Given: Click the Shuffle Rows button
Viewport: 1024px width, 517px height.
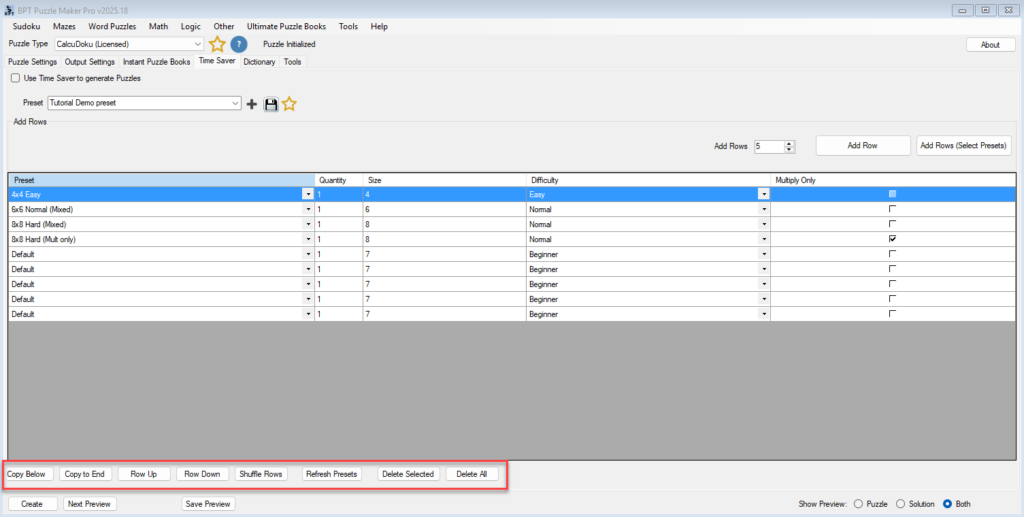Looking at the screenshot, I should (x=261, y=474).
